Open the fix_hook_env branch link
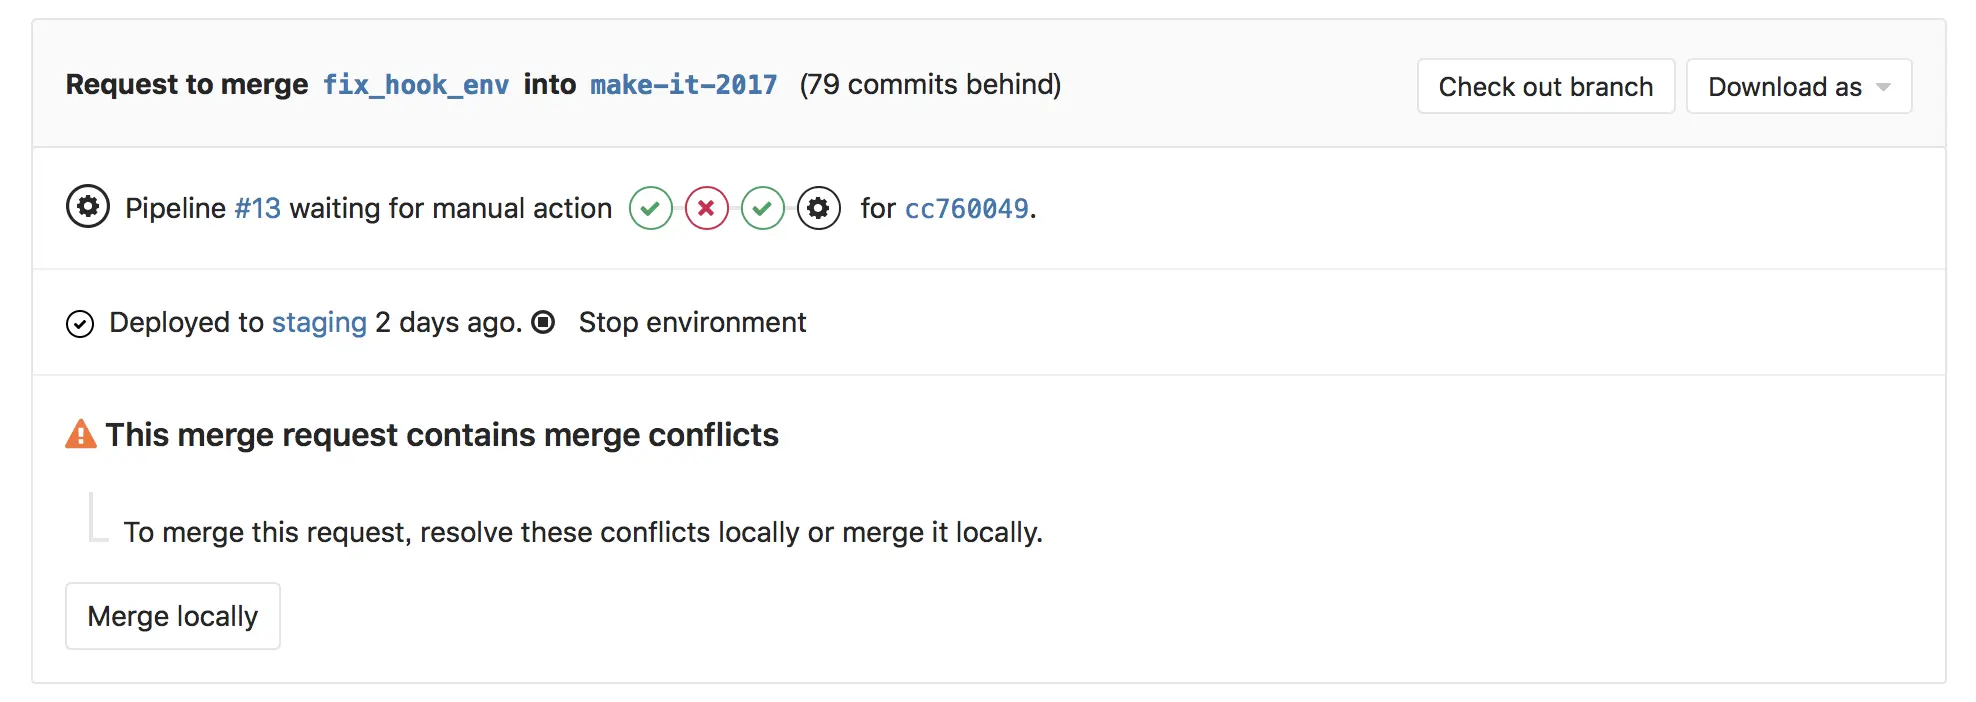This screenshot has height=702, width=1976. [x=416, y=85]
